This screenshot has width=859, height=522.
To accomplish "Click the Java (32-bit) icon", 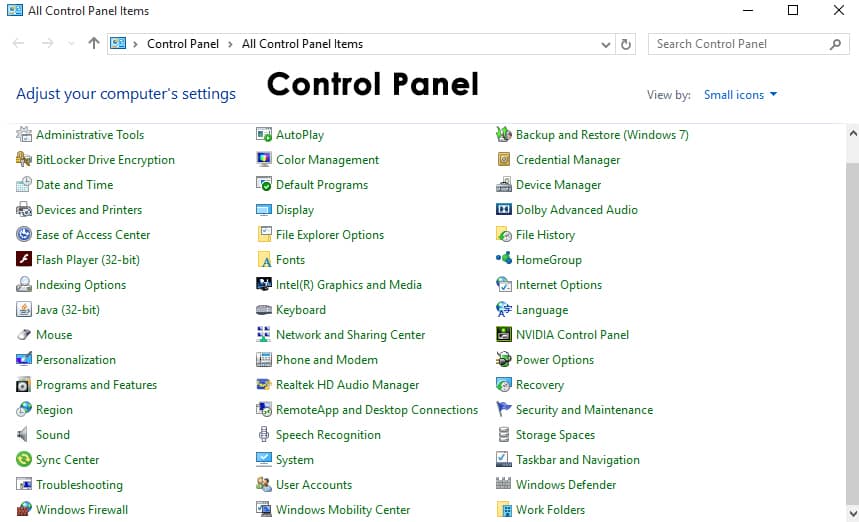I will tap(24, 310).
